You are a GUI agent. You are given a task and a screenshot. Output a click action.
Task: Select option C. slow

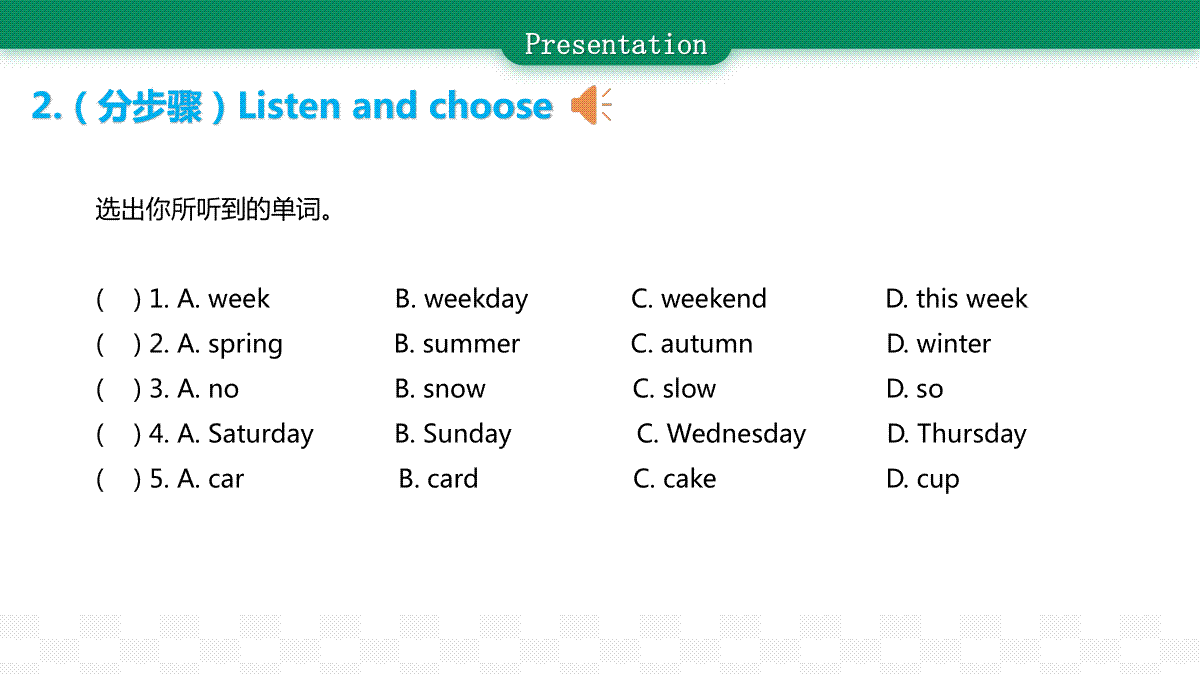click(x=675, y=389)
